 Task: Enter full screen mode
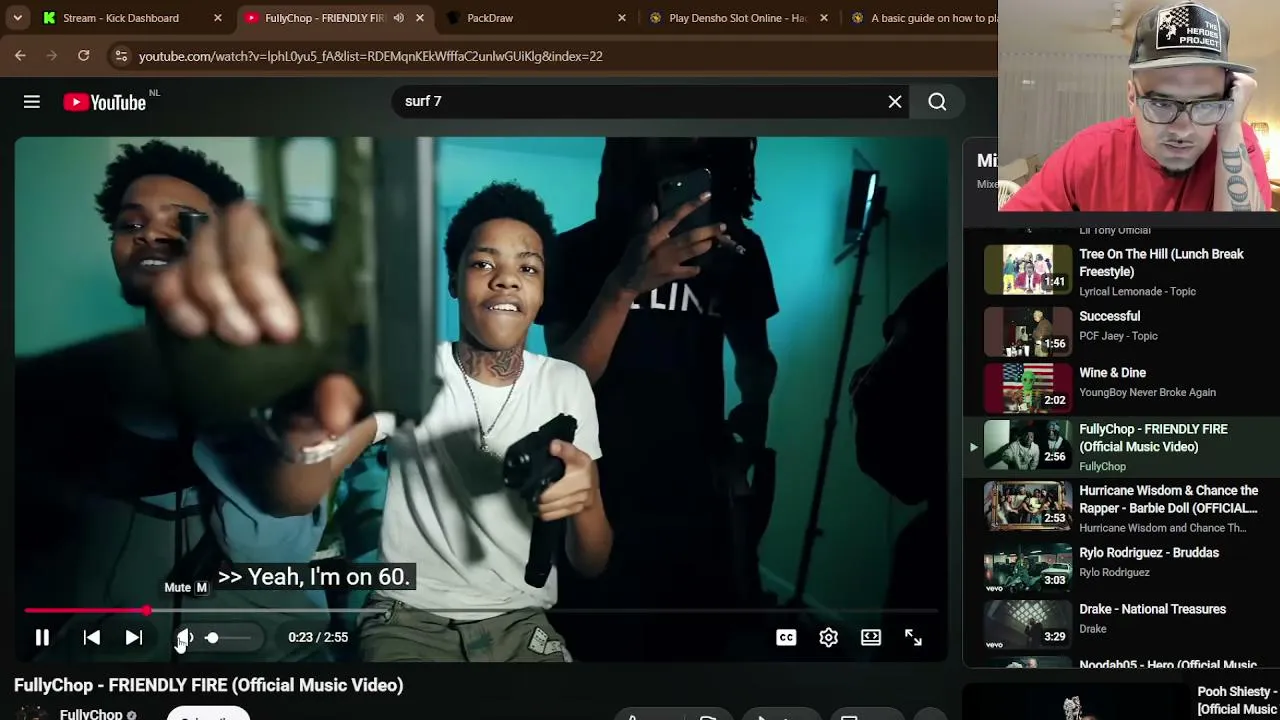tap(913, 637)
